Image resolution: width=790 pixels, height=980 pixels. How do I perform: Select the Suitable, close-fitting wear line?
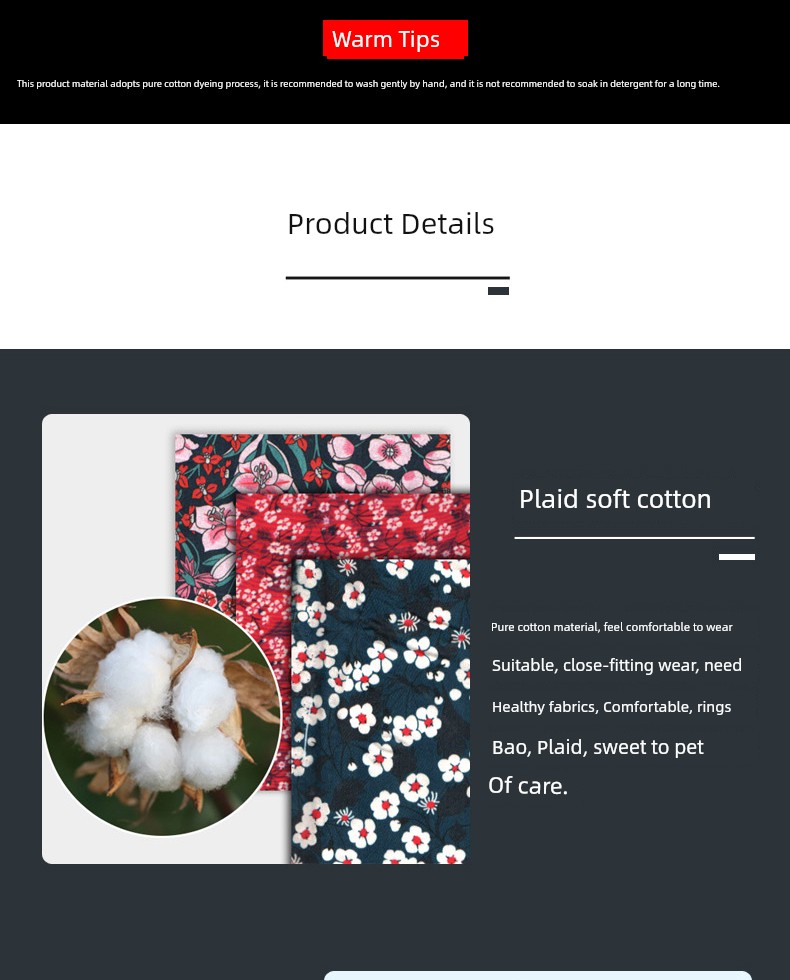click(x=616, y=665)
